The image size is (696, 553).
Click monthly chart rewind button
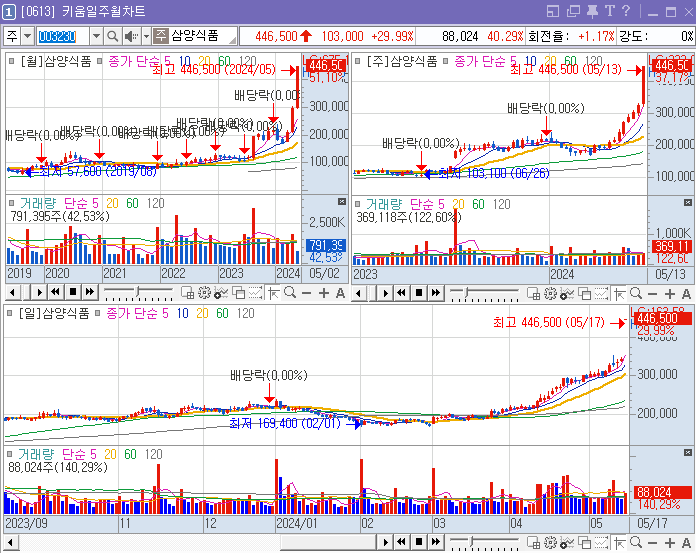[55, 292]
